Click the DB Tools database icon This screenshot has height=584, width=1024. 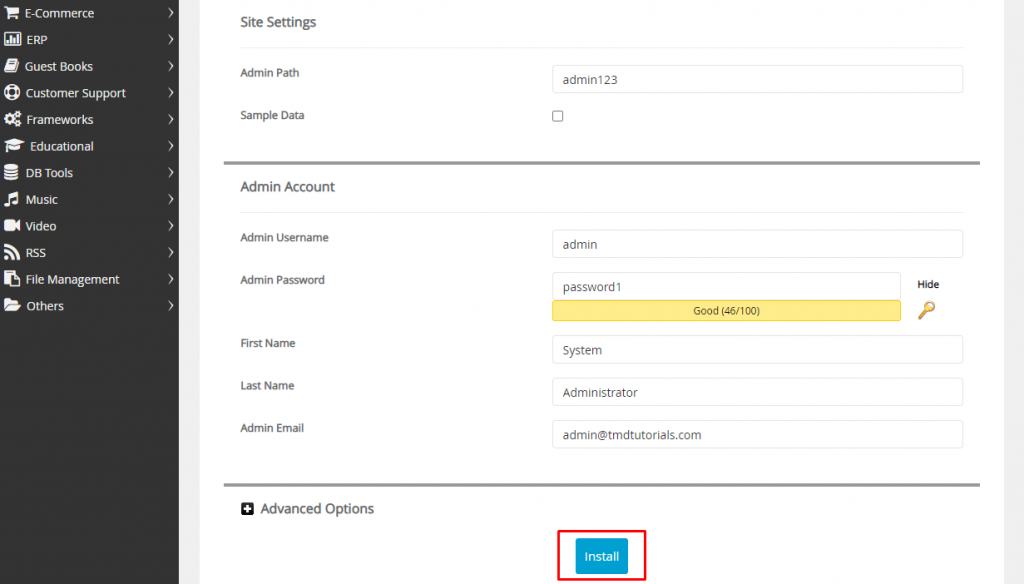click(12, 173)
